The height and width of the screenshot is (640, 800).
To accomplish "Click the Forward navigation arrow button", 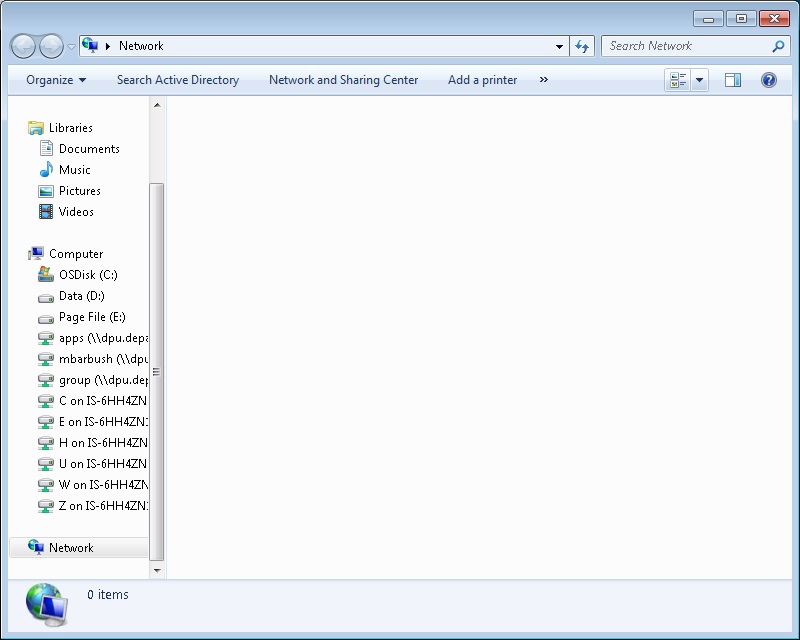I will click(50, 46).
